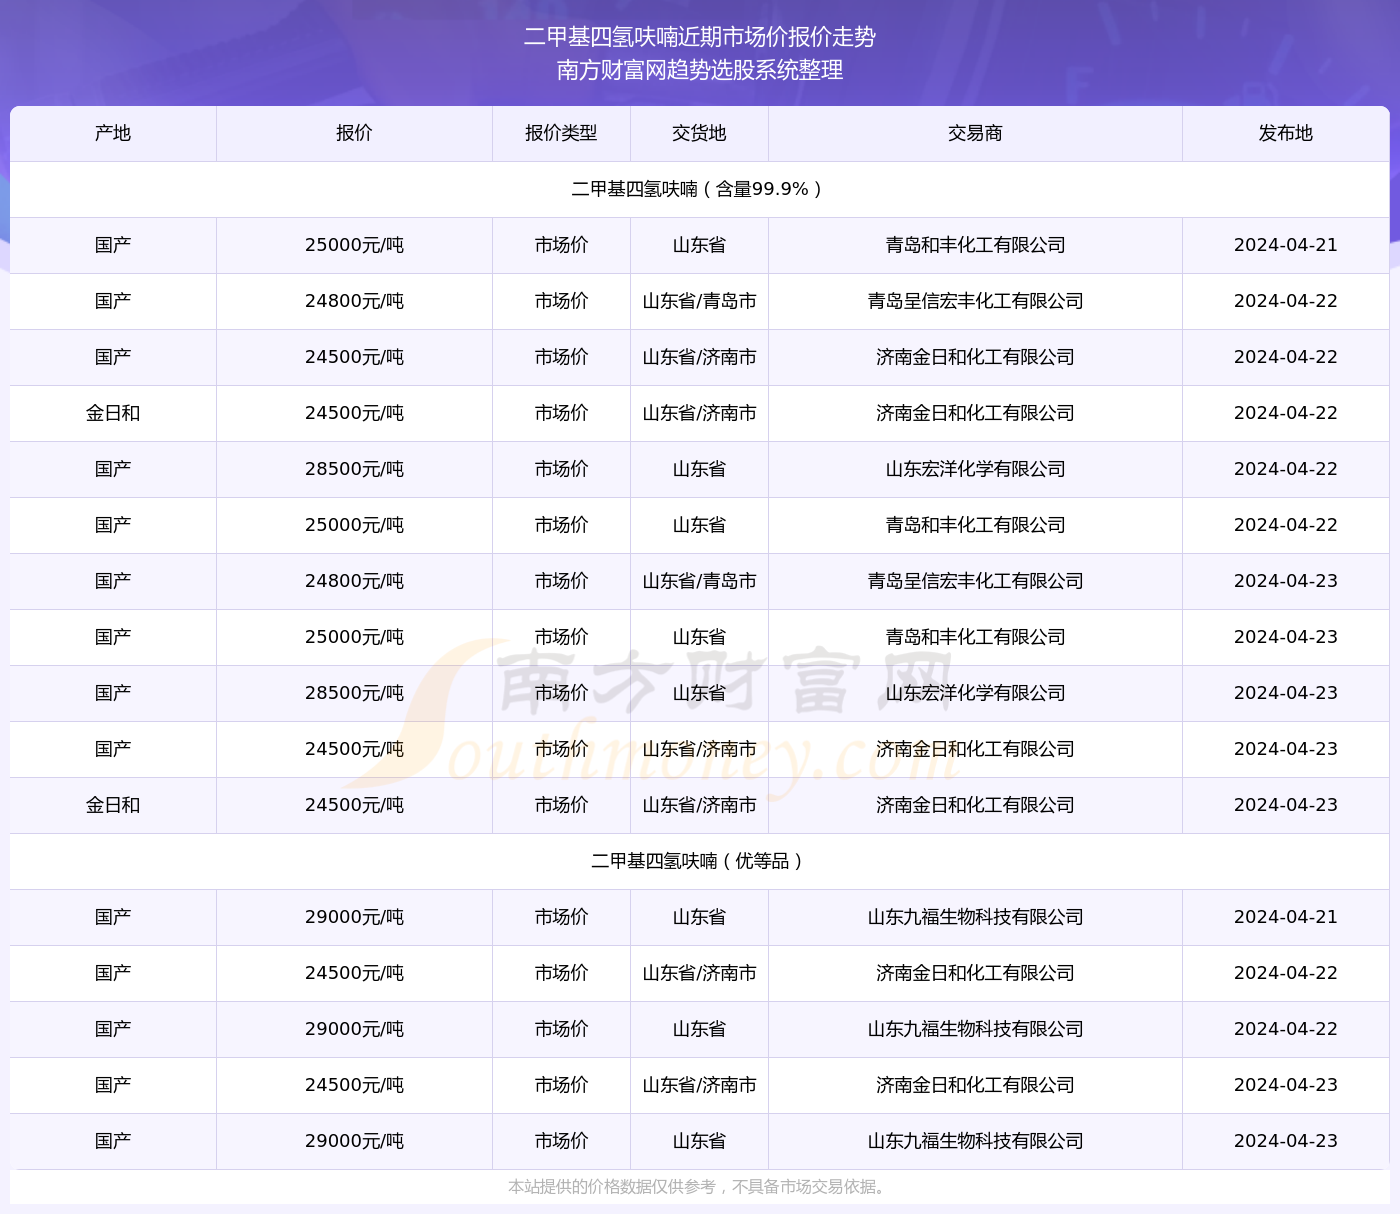Viewport: 1400px width, 1214px height.
Task: Click the 产地 column header
Action: tap(113, 133)
